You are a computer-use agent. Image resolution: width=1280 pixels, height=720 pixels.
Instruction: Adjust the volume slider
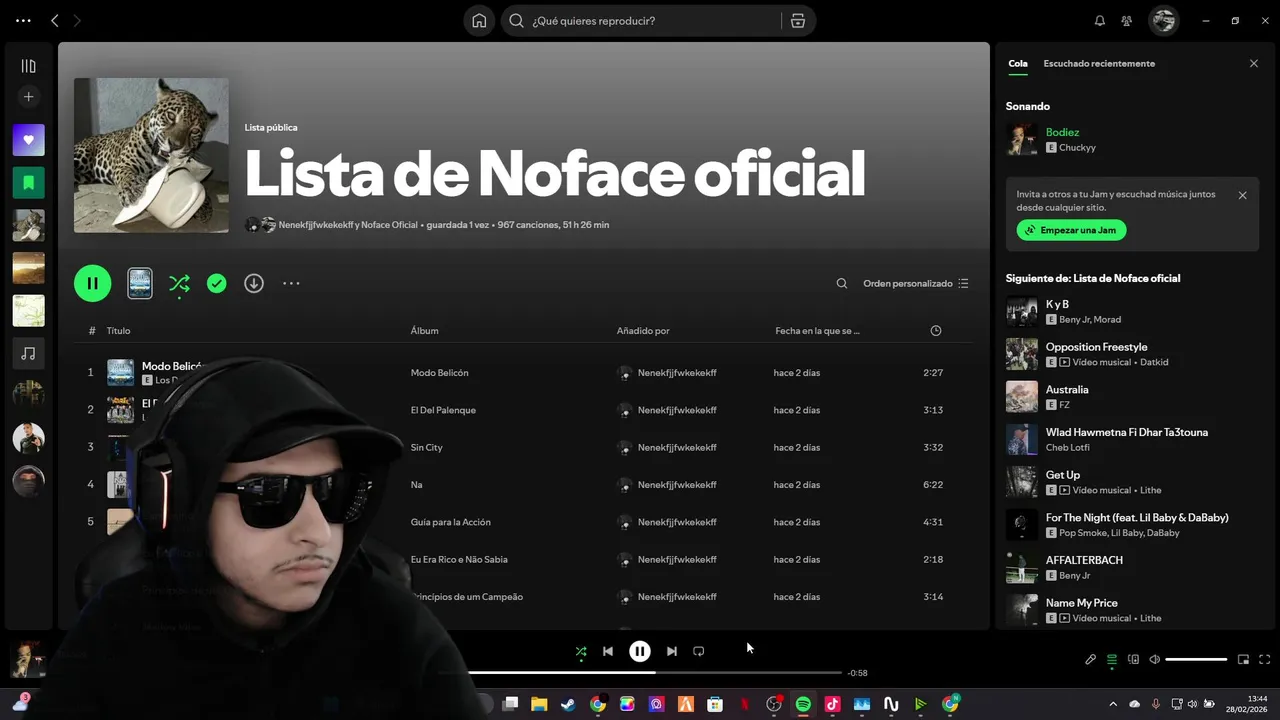pyautogui.click(x=1196, y=660)
